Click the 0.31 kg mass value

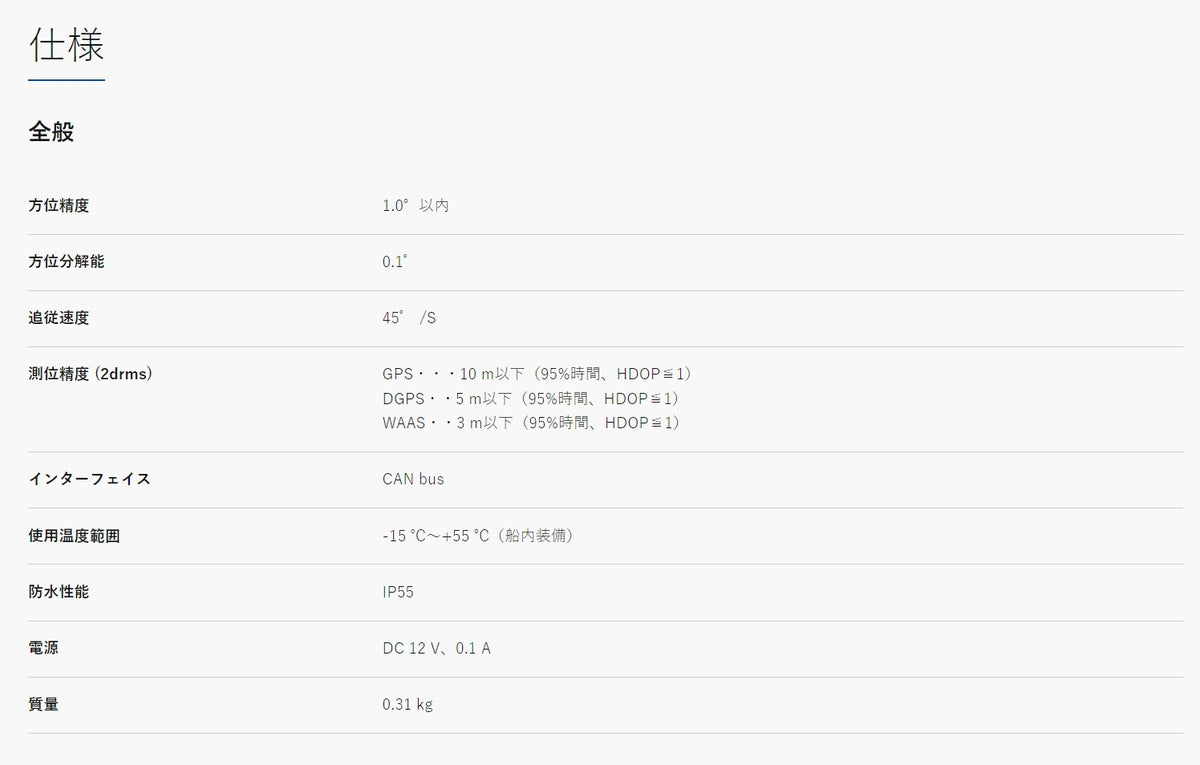pos(407,704)
